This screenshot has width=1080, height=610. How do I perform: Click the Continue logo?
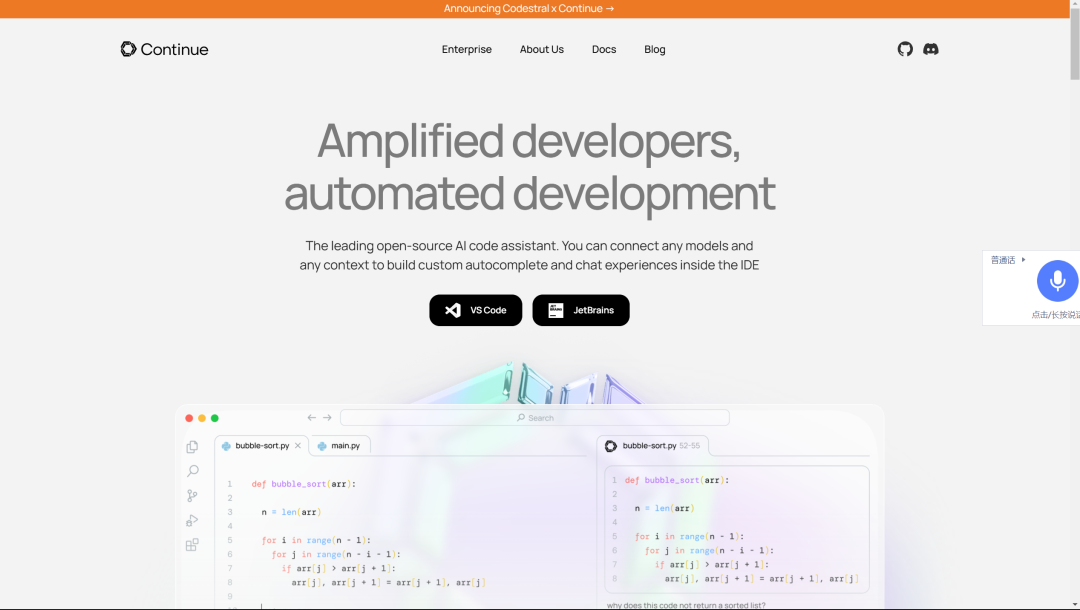pos(164,48)
